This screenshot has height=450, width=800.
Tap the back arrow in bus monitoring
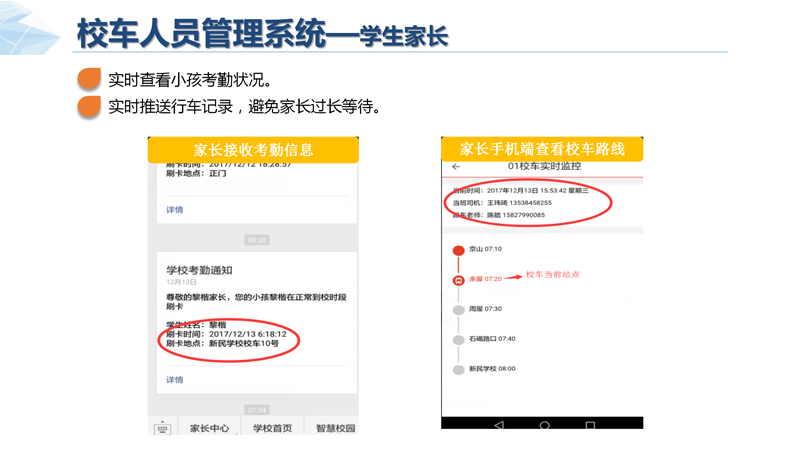(456, 167)
